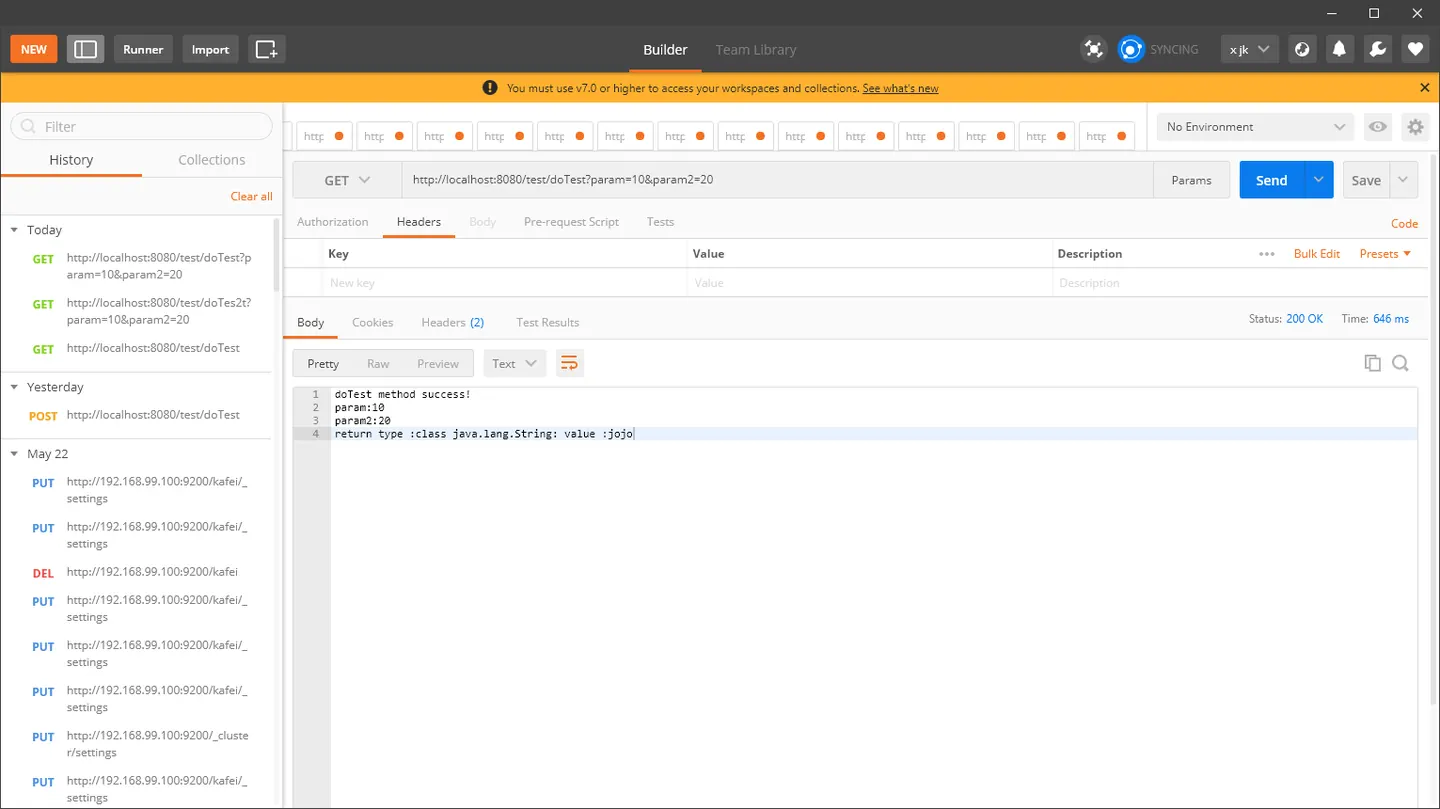1440x809 pixels.
Task: Open Text format dropdown in response
Action: [515, 363]
